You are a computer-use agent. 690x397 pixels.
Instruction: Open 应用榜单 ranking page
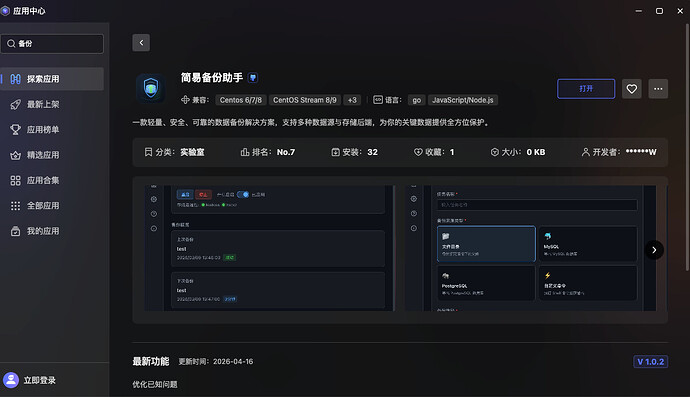coord(52,129)
